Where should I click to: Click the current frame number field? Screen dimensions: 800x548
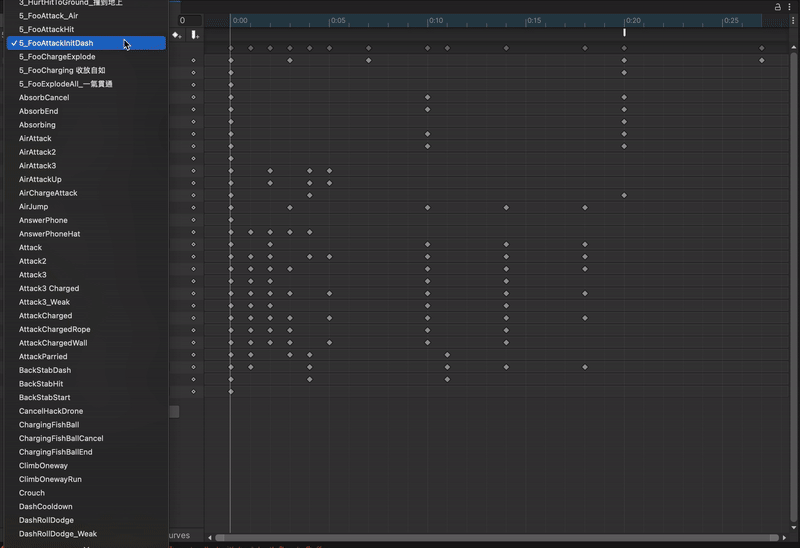(189, 20)
